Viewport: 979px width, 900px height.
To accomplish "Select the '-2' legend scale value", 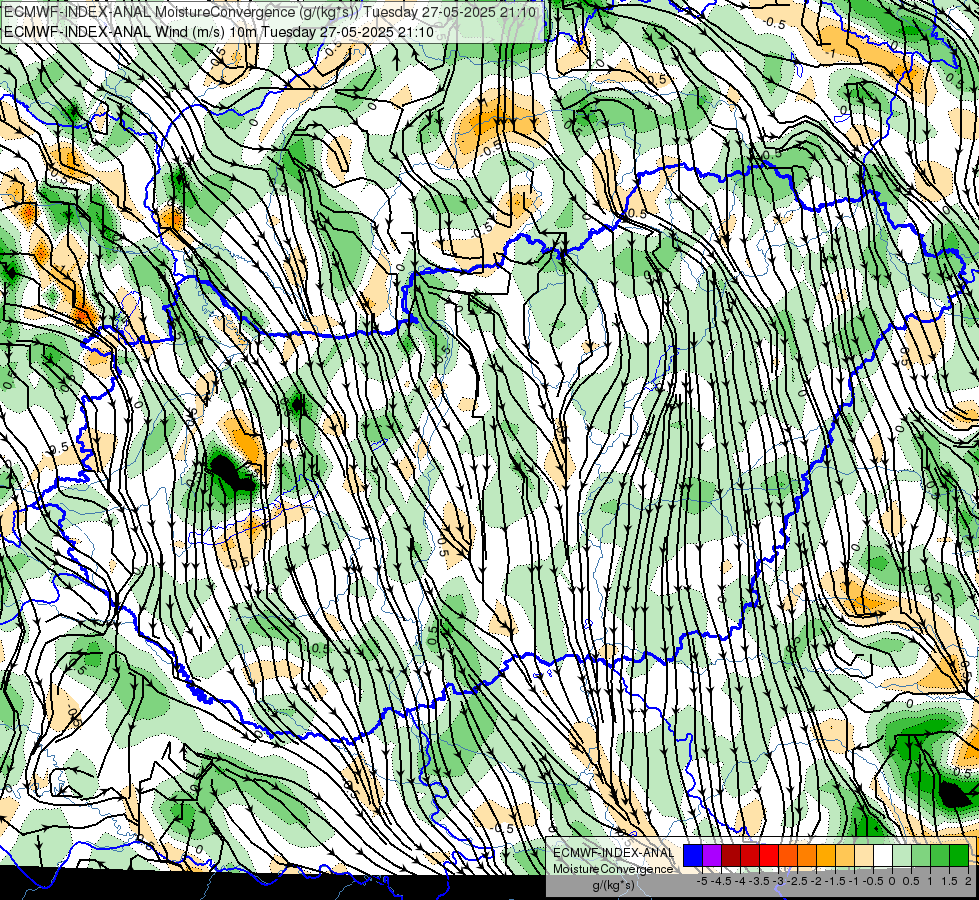I will (x=817, y=881).
